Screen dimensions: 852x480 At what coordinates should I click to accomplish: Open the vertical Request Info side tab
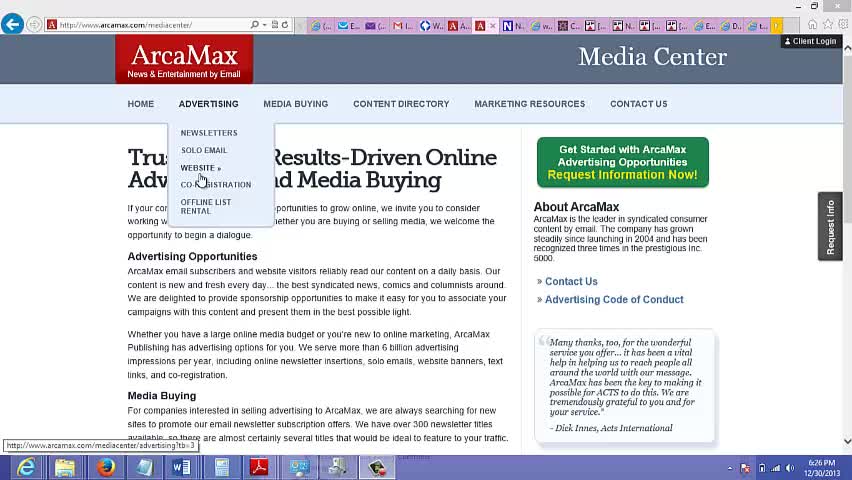pyautogui.click(x=830, y=227)
